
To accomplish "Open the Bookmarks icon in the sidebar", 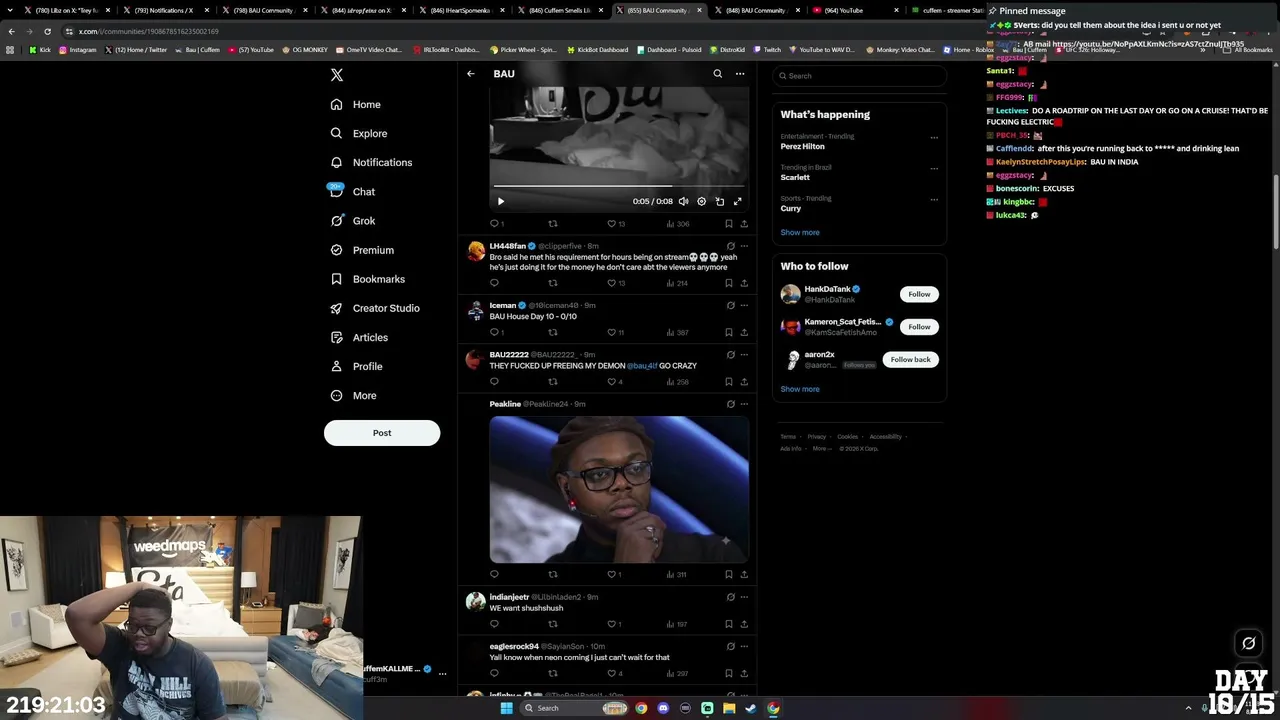I will [x=336, y=279].
